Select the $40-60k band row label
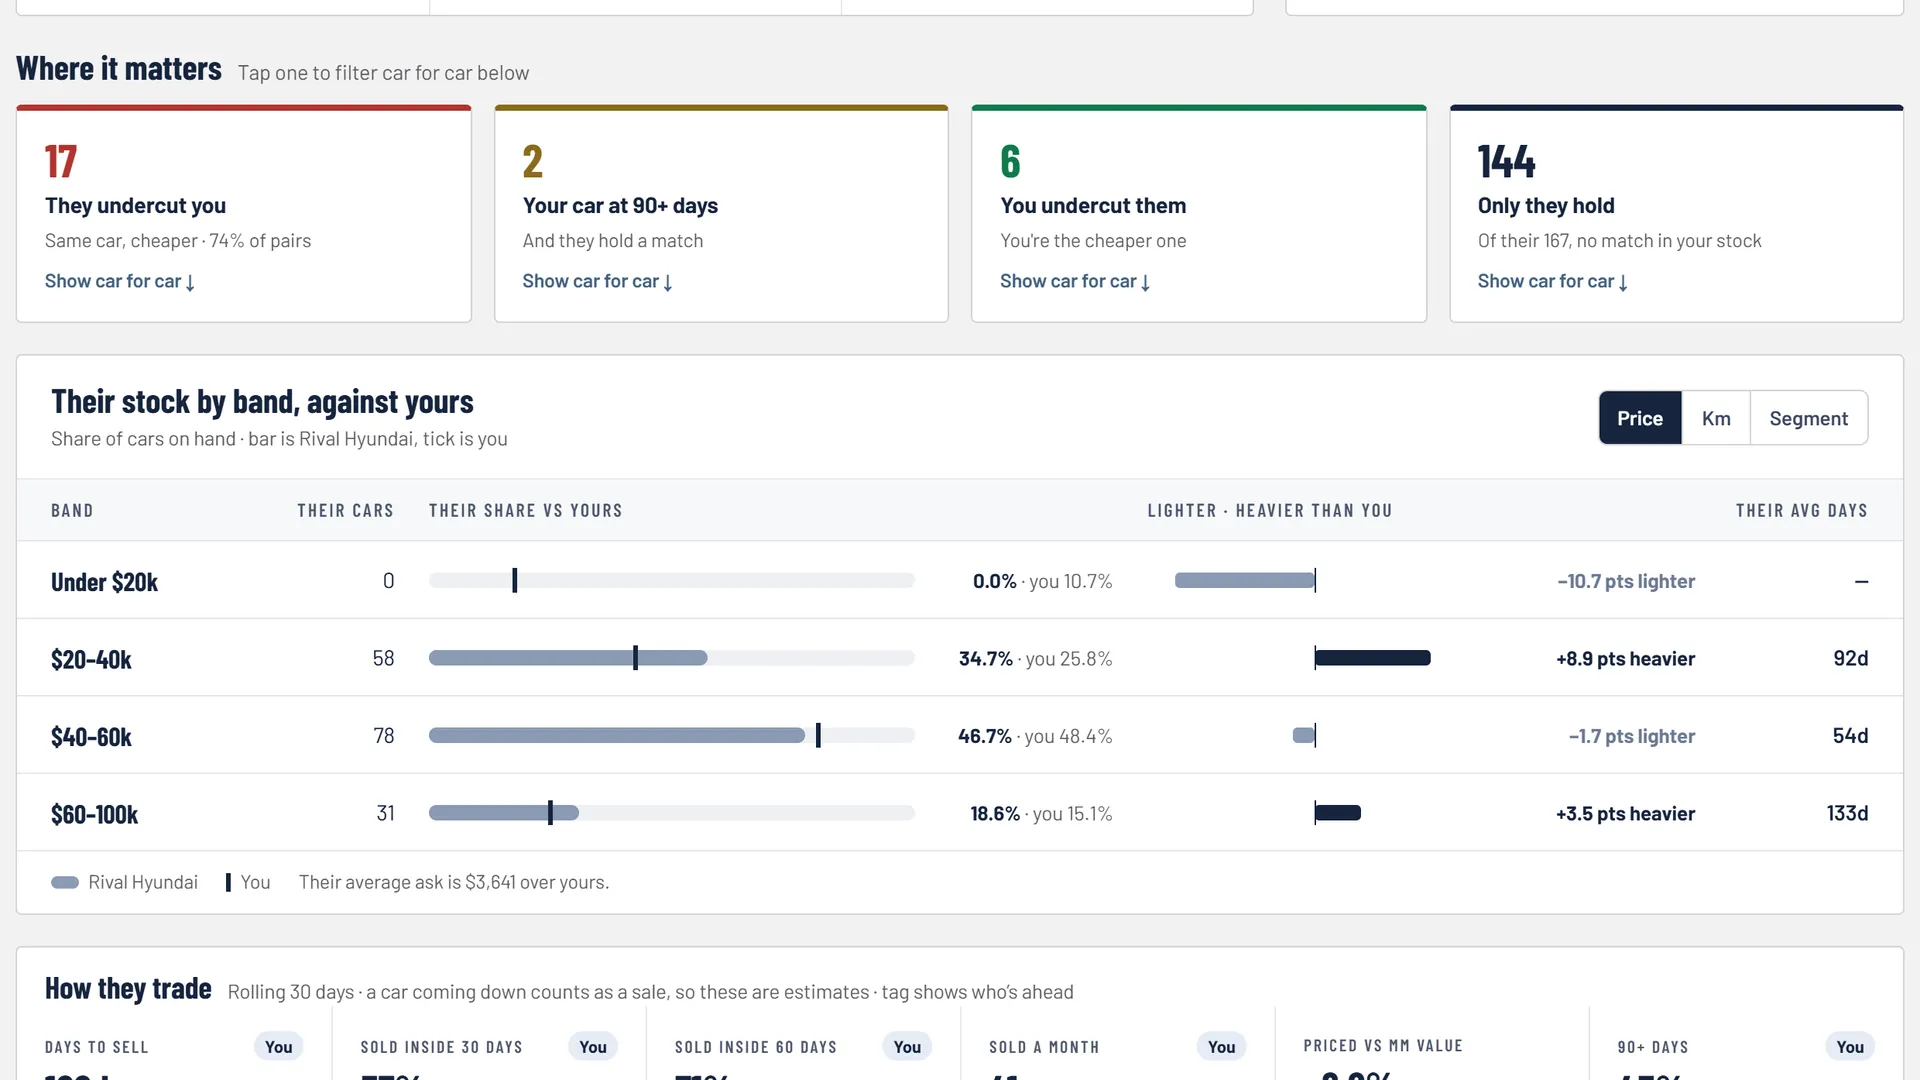This screenshot has height=1080, width=1920. coord(91,737)
